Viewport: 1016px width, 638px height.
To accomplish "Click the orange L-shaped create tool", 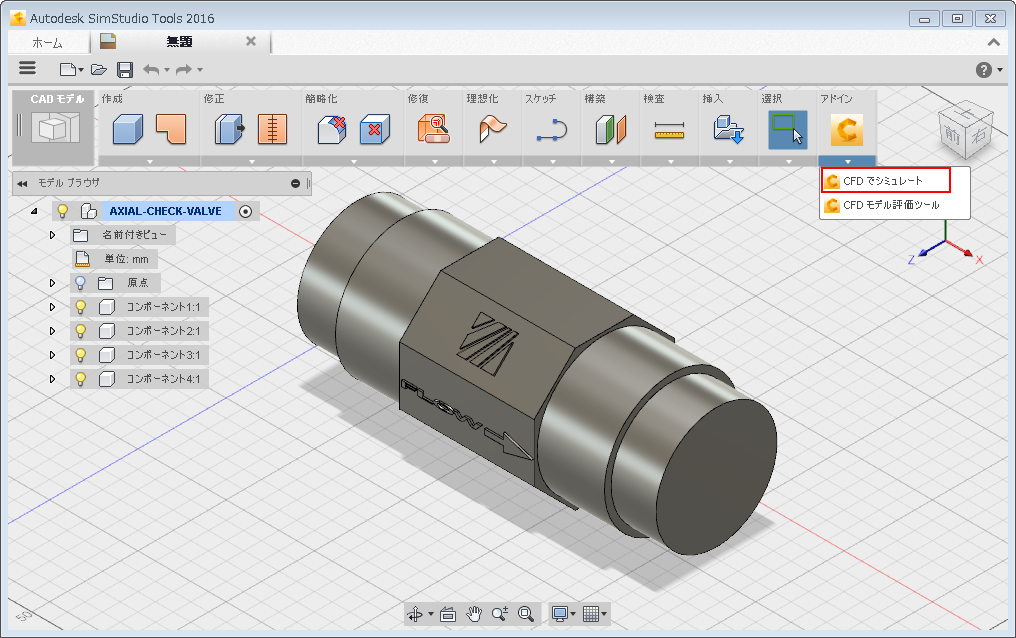I will pyautogui.click(x=171, y=129).
